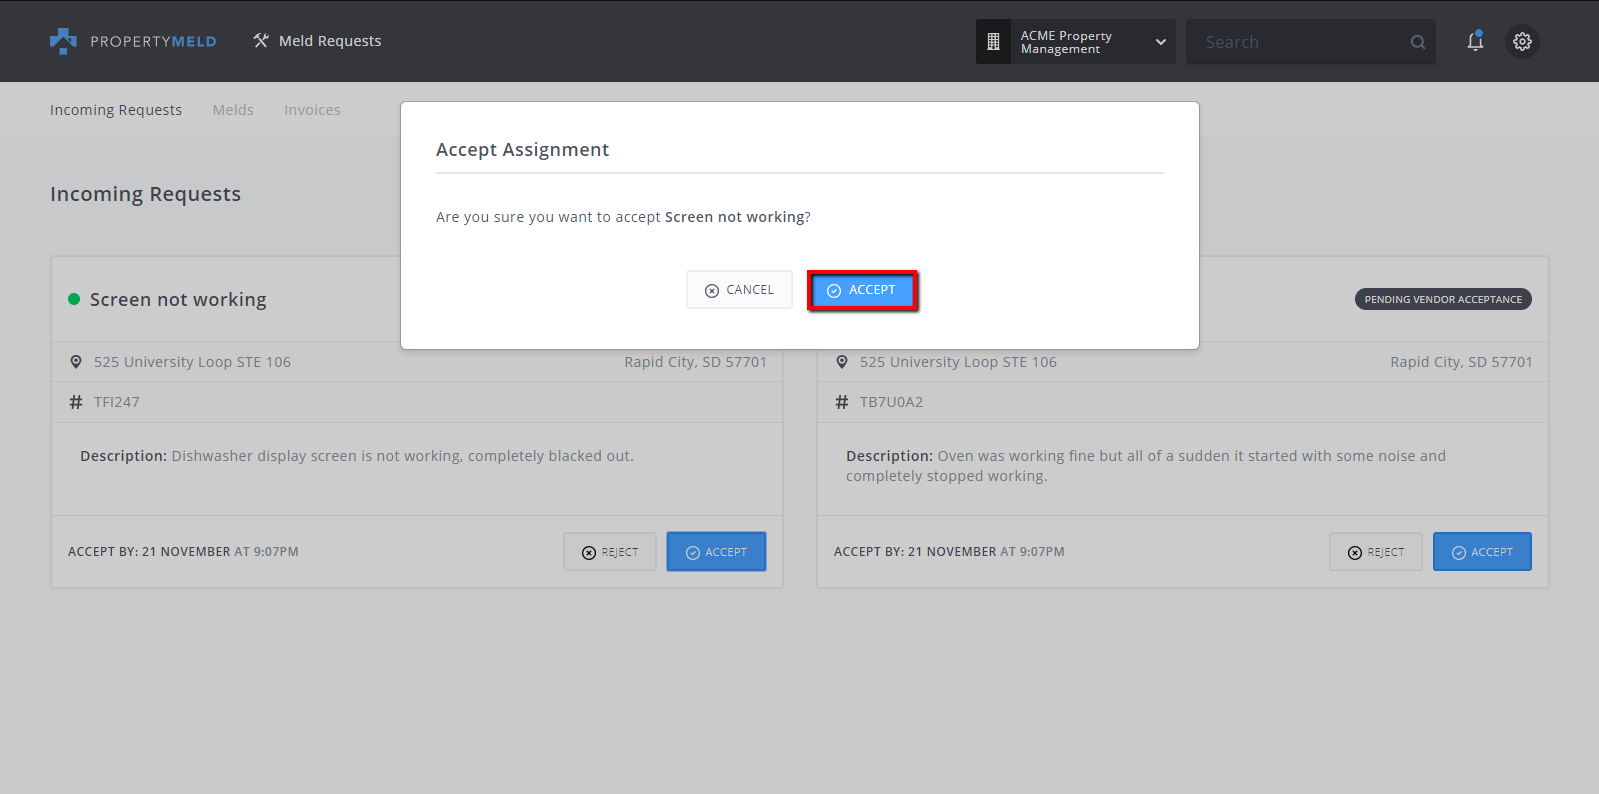Click the search magnifier icon

pyautogui.click(x=1417, y=42)
